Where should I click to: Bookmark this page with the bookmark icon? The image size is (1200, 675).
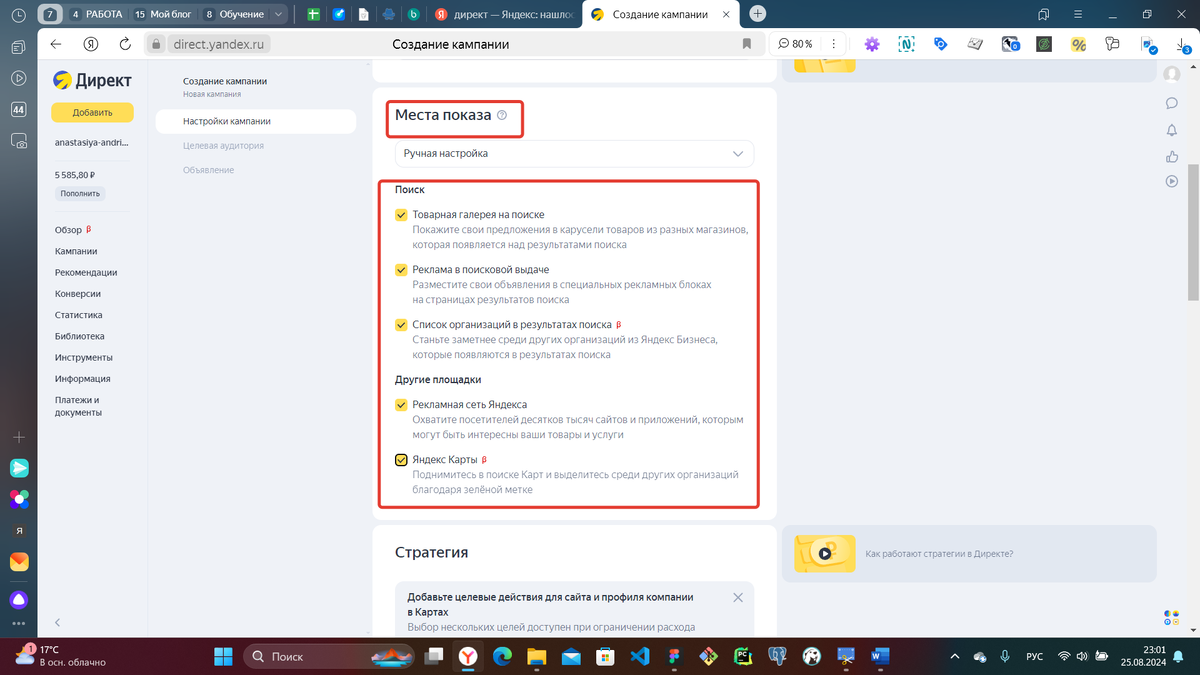(x=746, y=44)
